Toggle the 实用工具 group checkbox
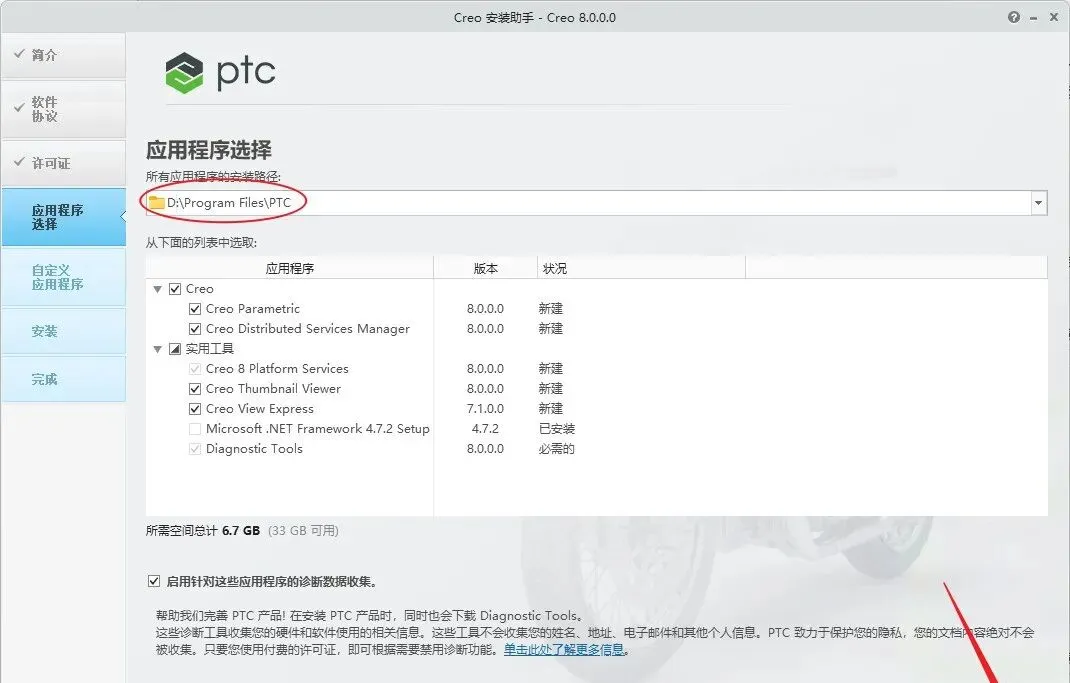The image size is (1070, 683). (175, 349)
